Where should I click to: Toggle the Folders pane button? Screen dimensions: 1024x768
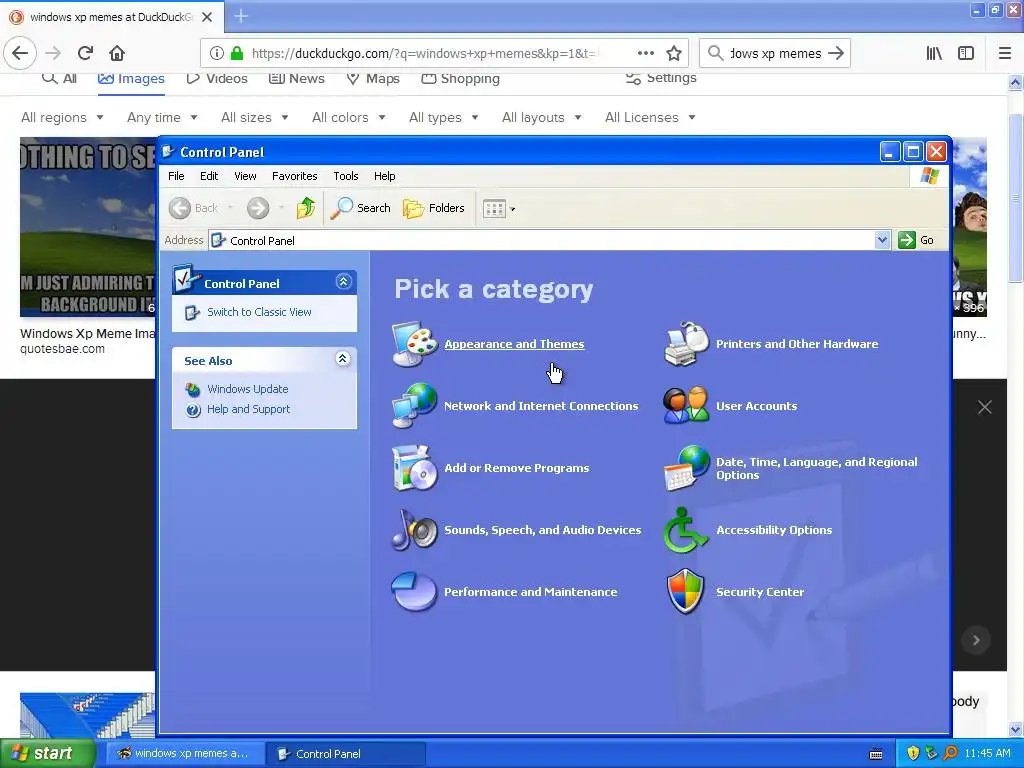coord(434,208)
